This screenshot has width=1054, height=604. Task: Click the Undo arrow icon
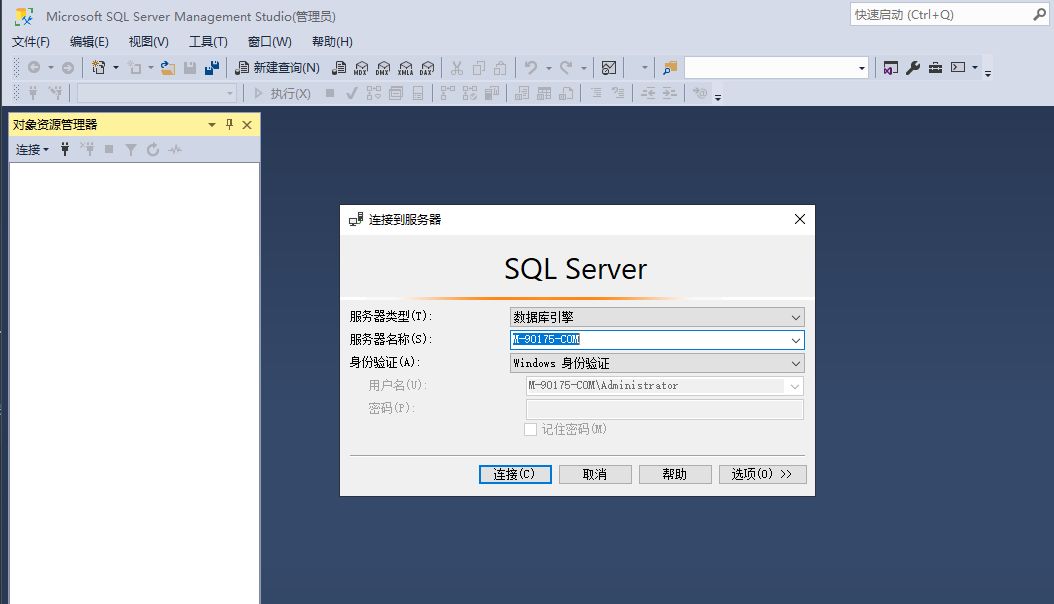(531, 67)
